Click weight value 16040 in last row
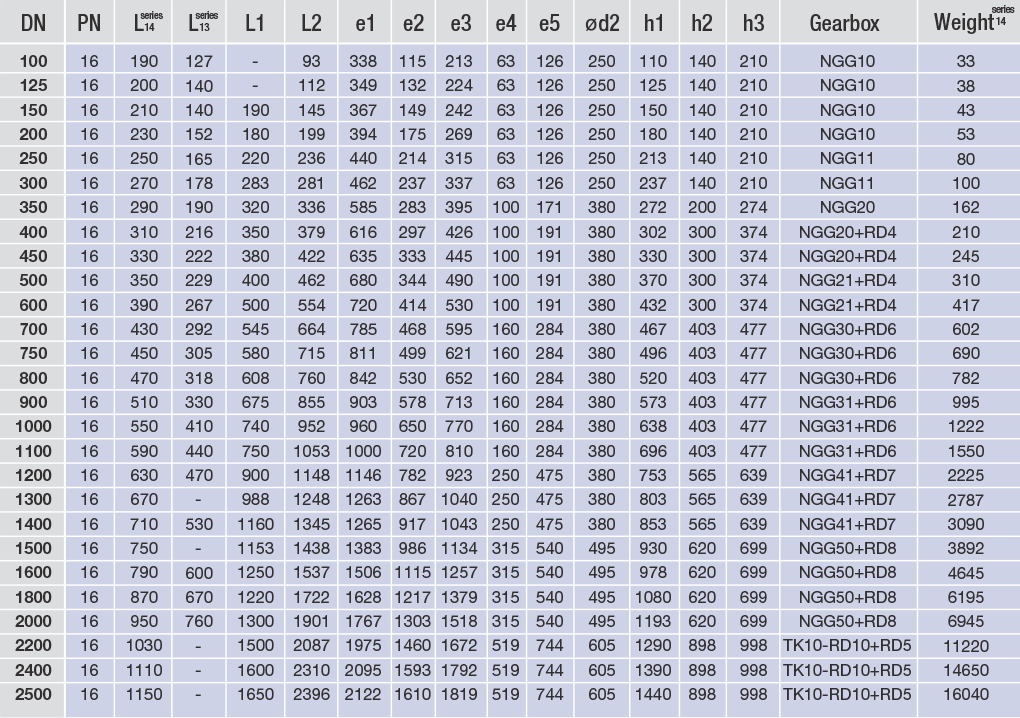Screen dimensions: 1020x718 click(x=965, y=693)
